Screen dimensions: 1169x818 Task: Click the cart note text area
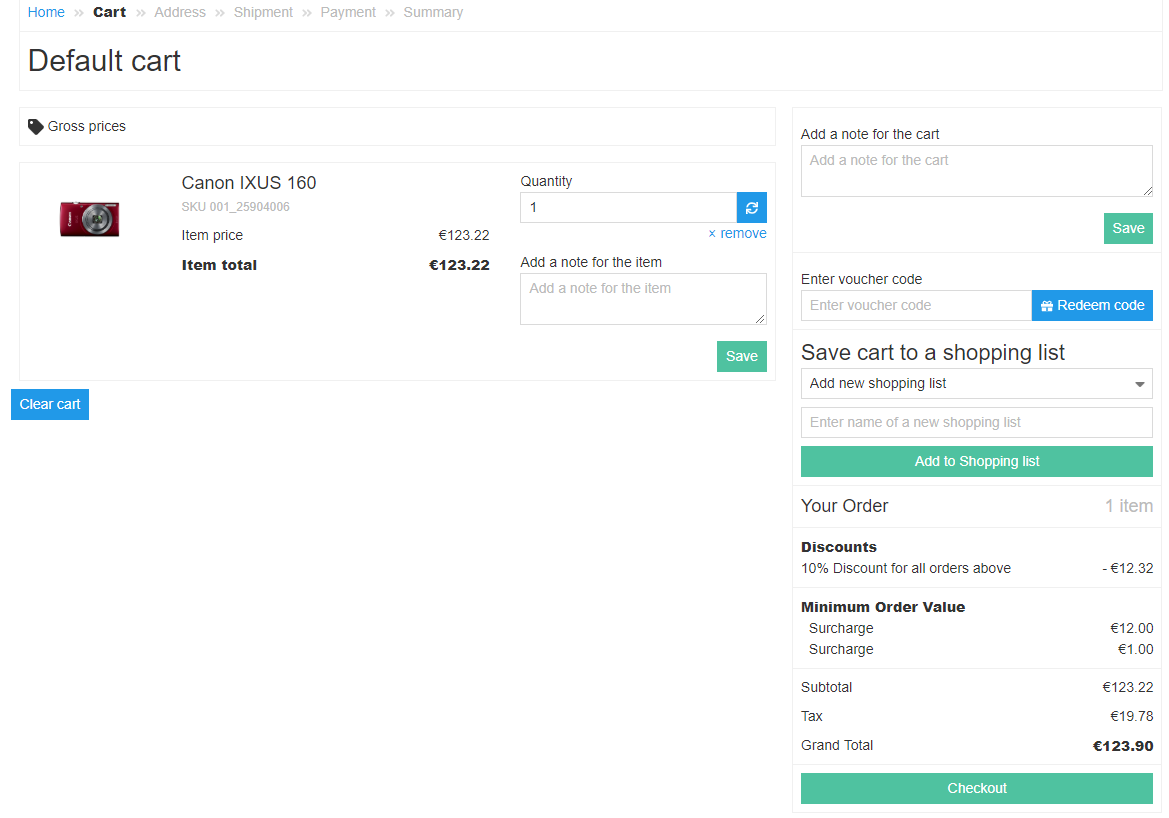(x=977, y=171)
